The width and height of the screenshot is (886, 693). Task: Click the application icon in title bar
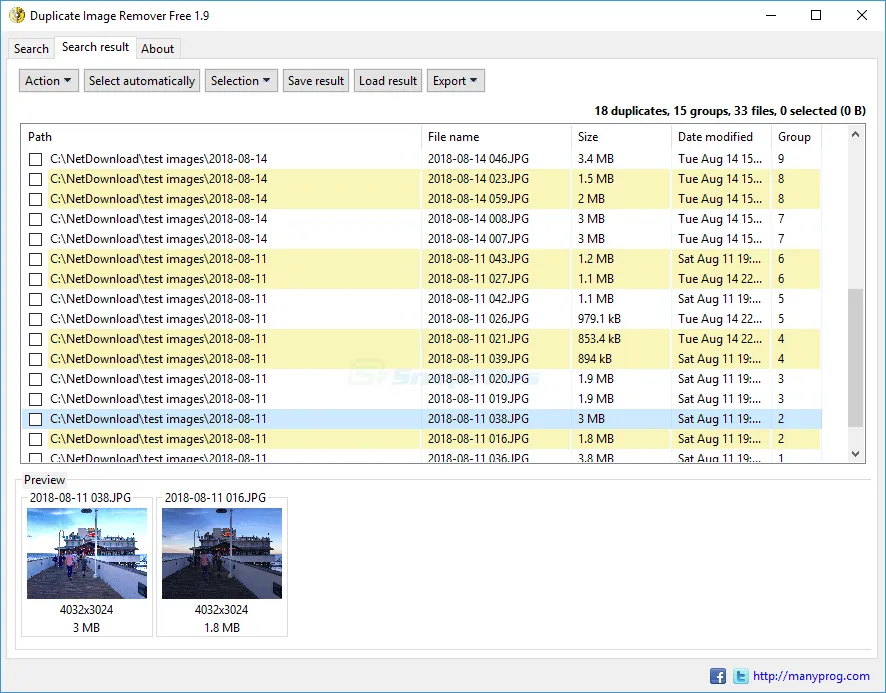coord(17,15)
